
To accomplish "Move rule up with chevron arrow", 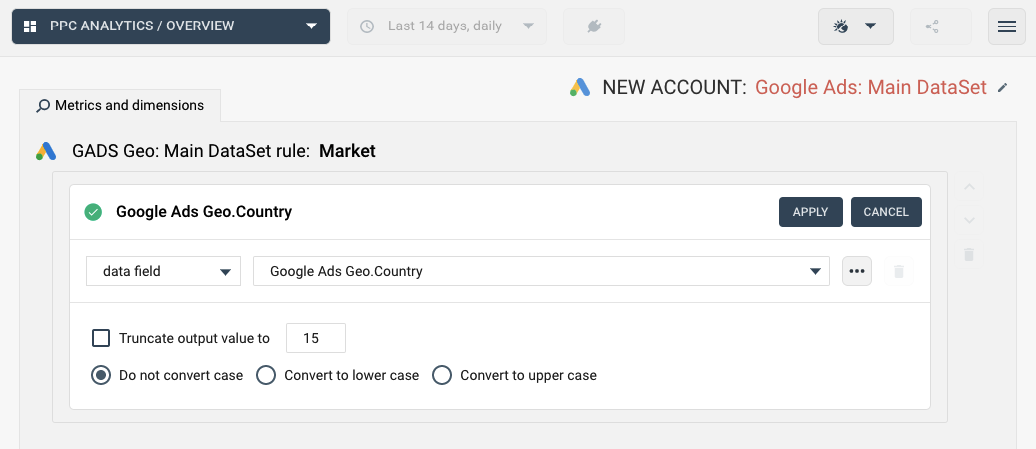I will (x=969, y=187).
